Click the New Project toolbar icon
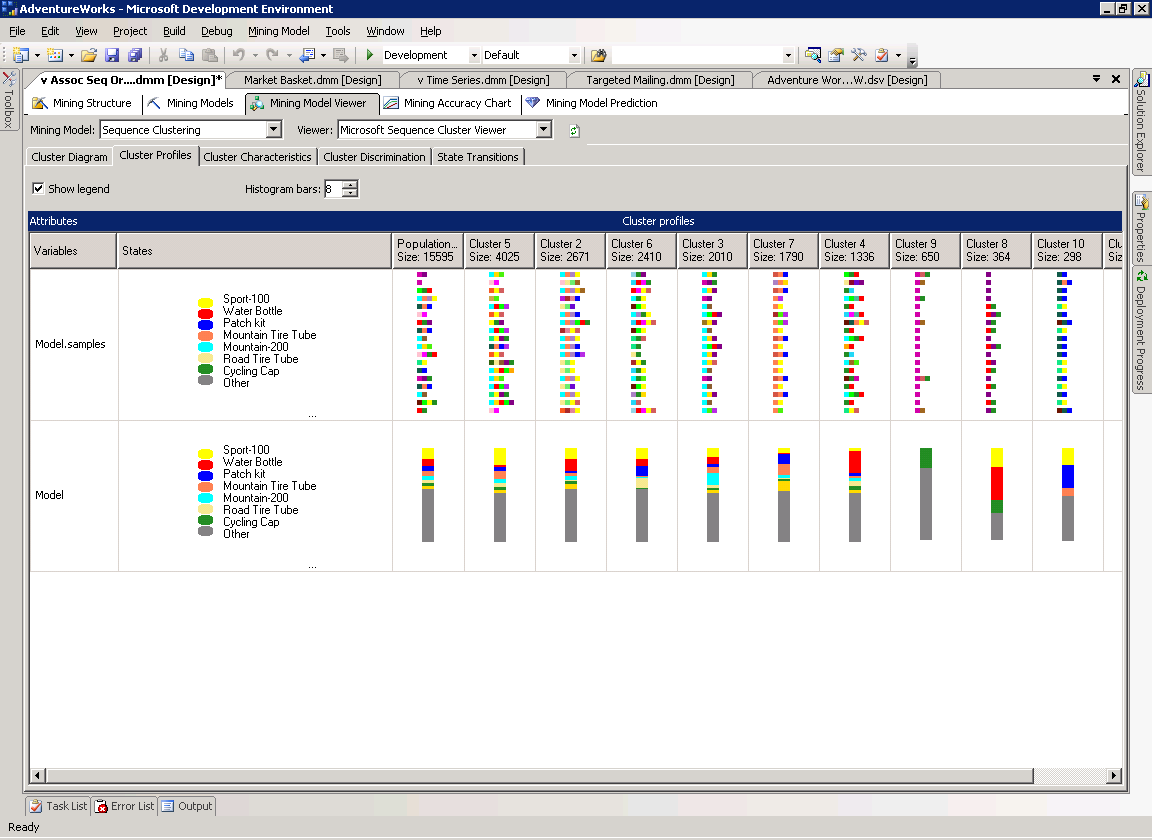This screenshot has width=1152, height=840. pyautogui.click(x=21, y=55)
